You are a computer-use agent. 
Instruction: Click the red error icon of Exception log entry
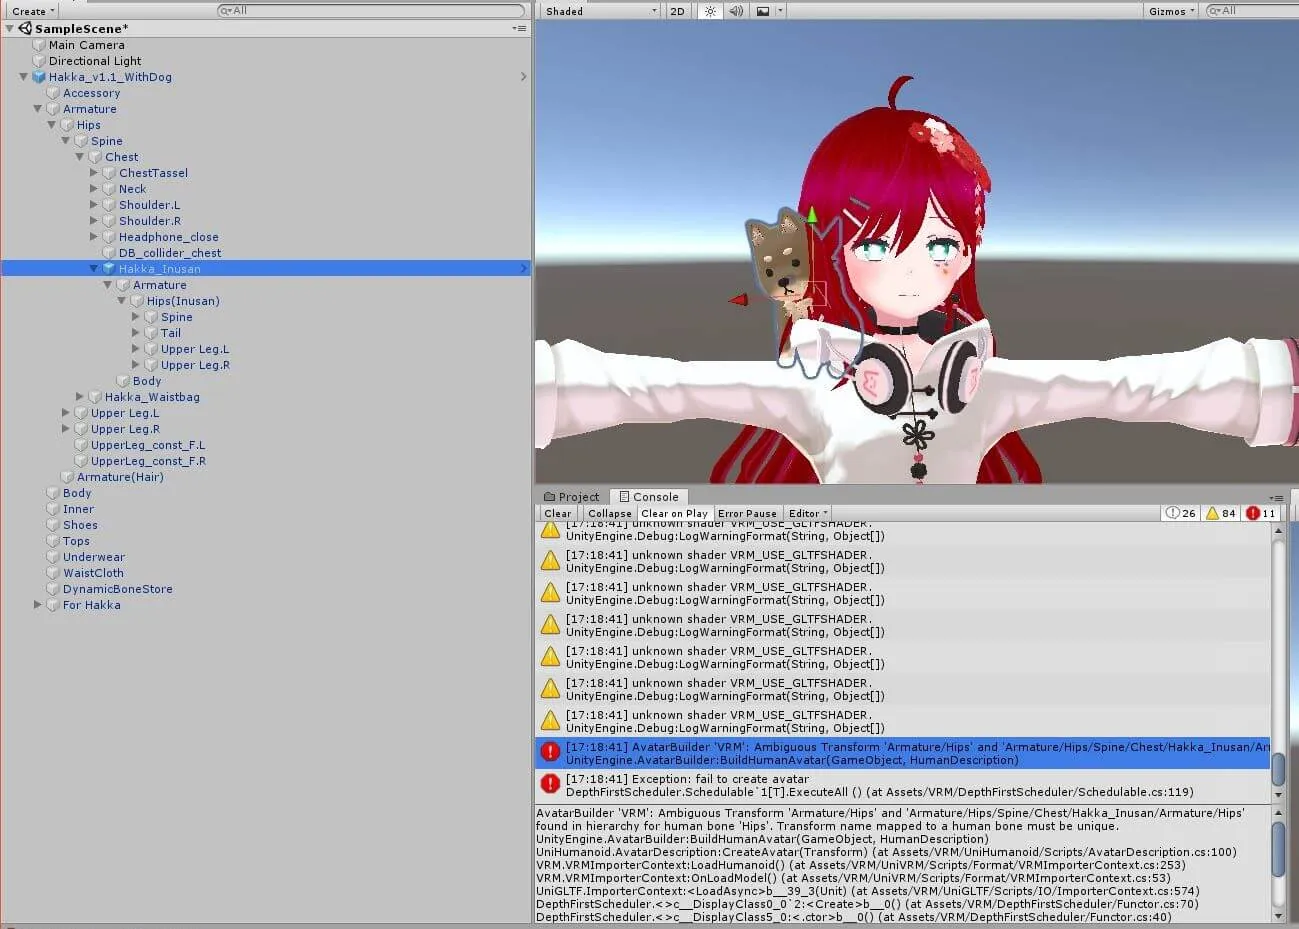point(550,784)
